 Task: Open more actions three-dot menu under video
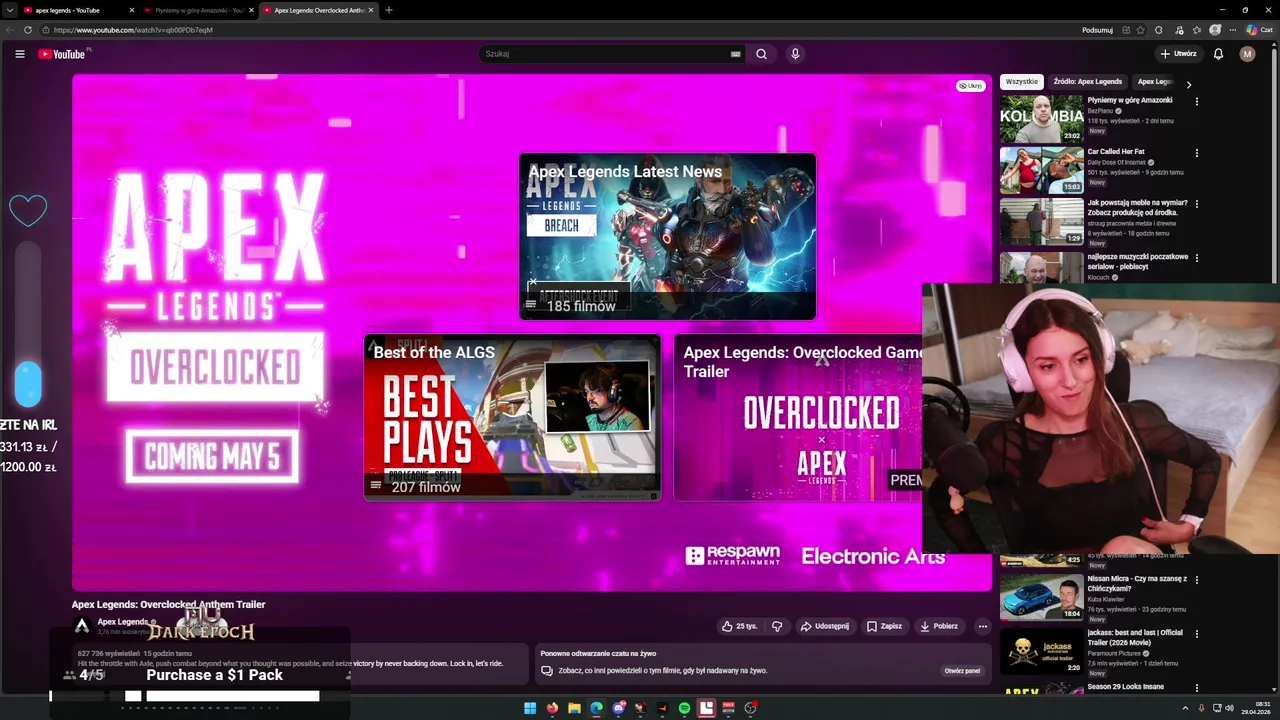click(x=982, y=626)
